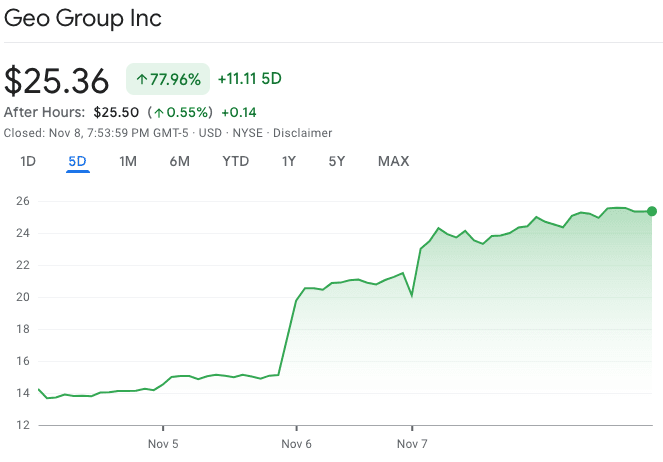Click the Nov 6 date axis label
This screenshot has width=663, height=462.
click(x=296, y=443)
